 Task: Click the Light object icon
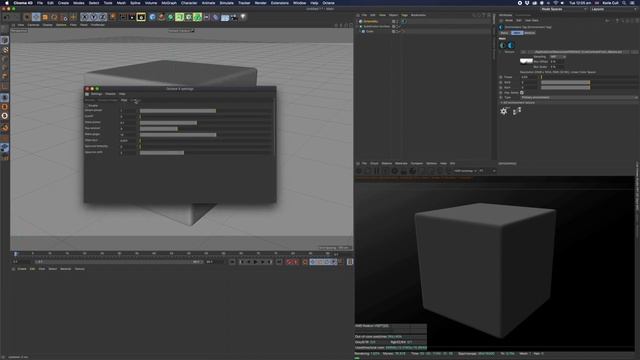pyautogui.click(x=243, y=17)
